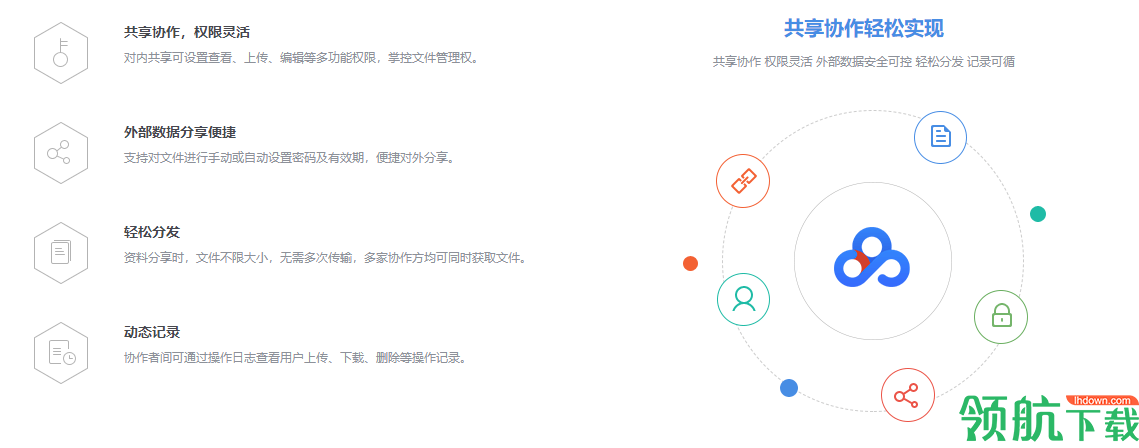Click the orange chain link circle icon
The image size is (1139, 448).
(742, 181)
